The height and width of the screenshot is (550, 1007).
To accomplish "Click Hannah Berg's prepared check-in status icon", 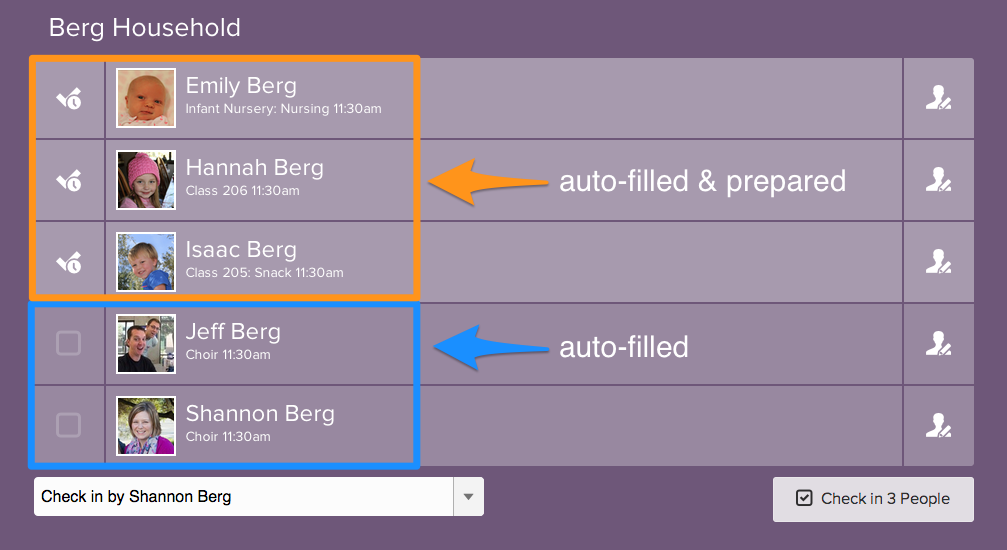I will [x=68, y=181].
